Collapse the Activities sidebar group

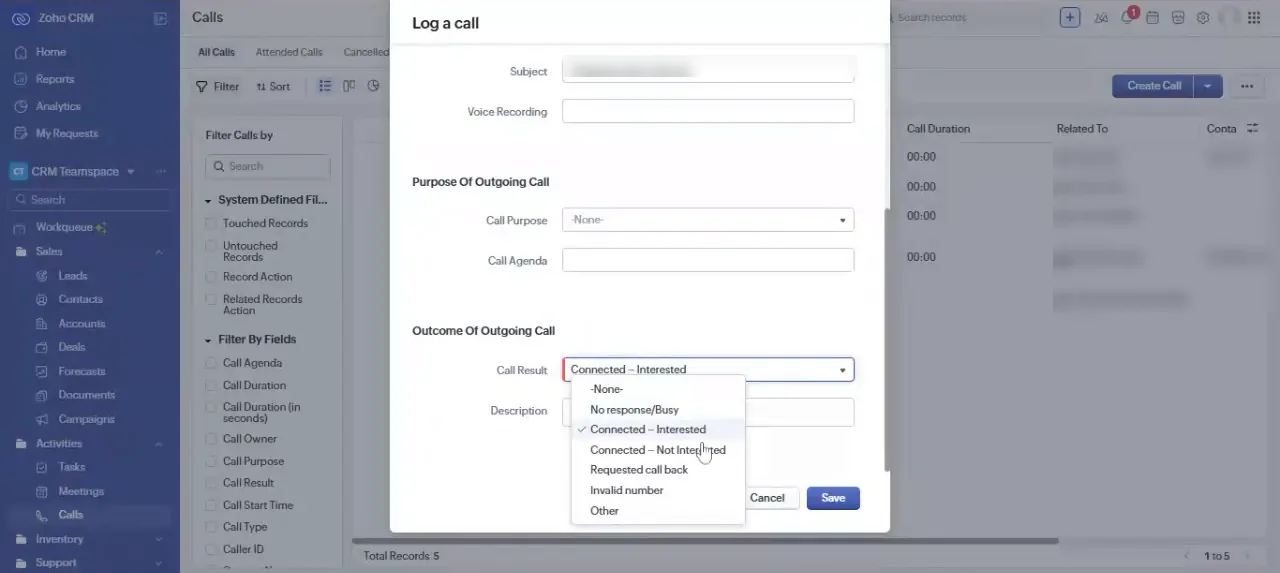(158, 443)
